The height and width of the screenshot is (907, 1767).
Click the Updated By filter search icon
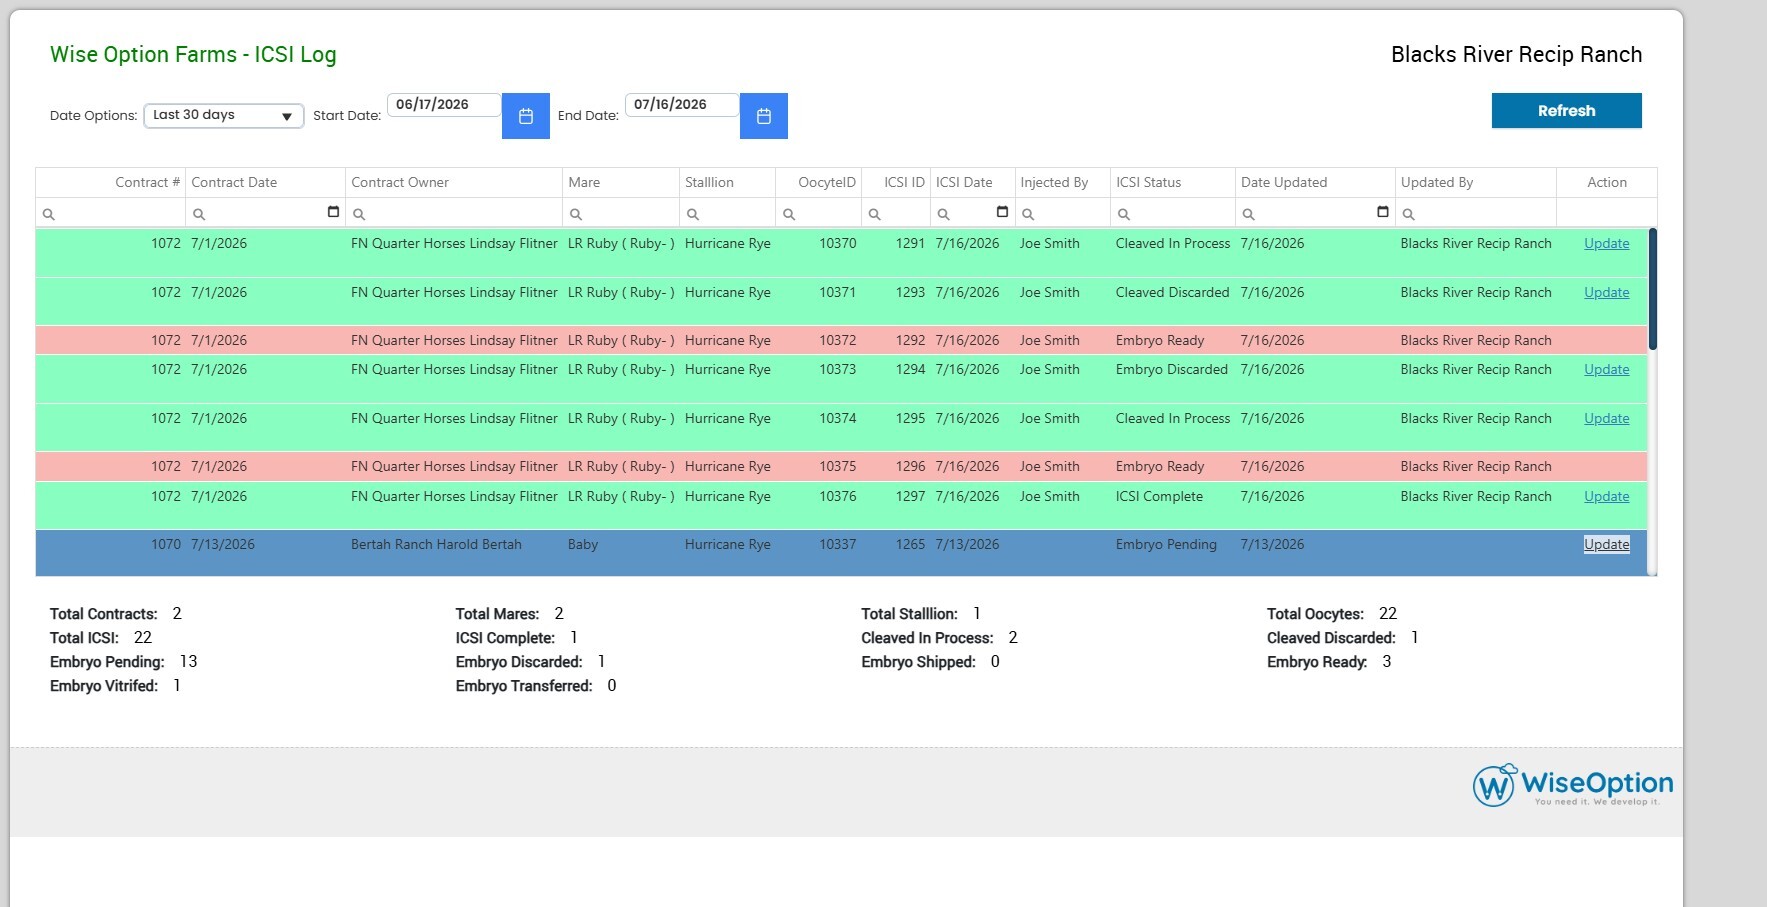1408,214
